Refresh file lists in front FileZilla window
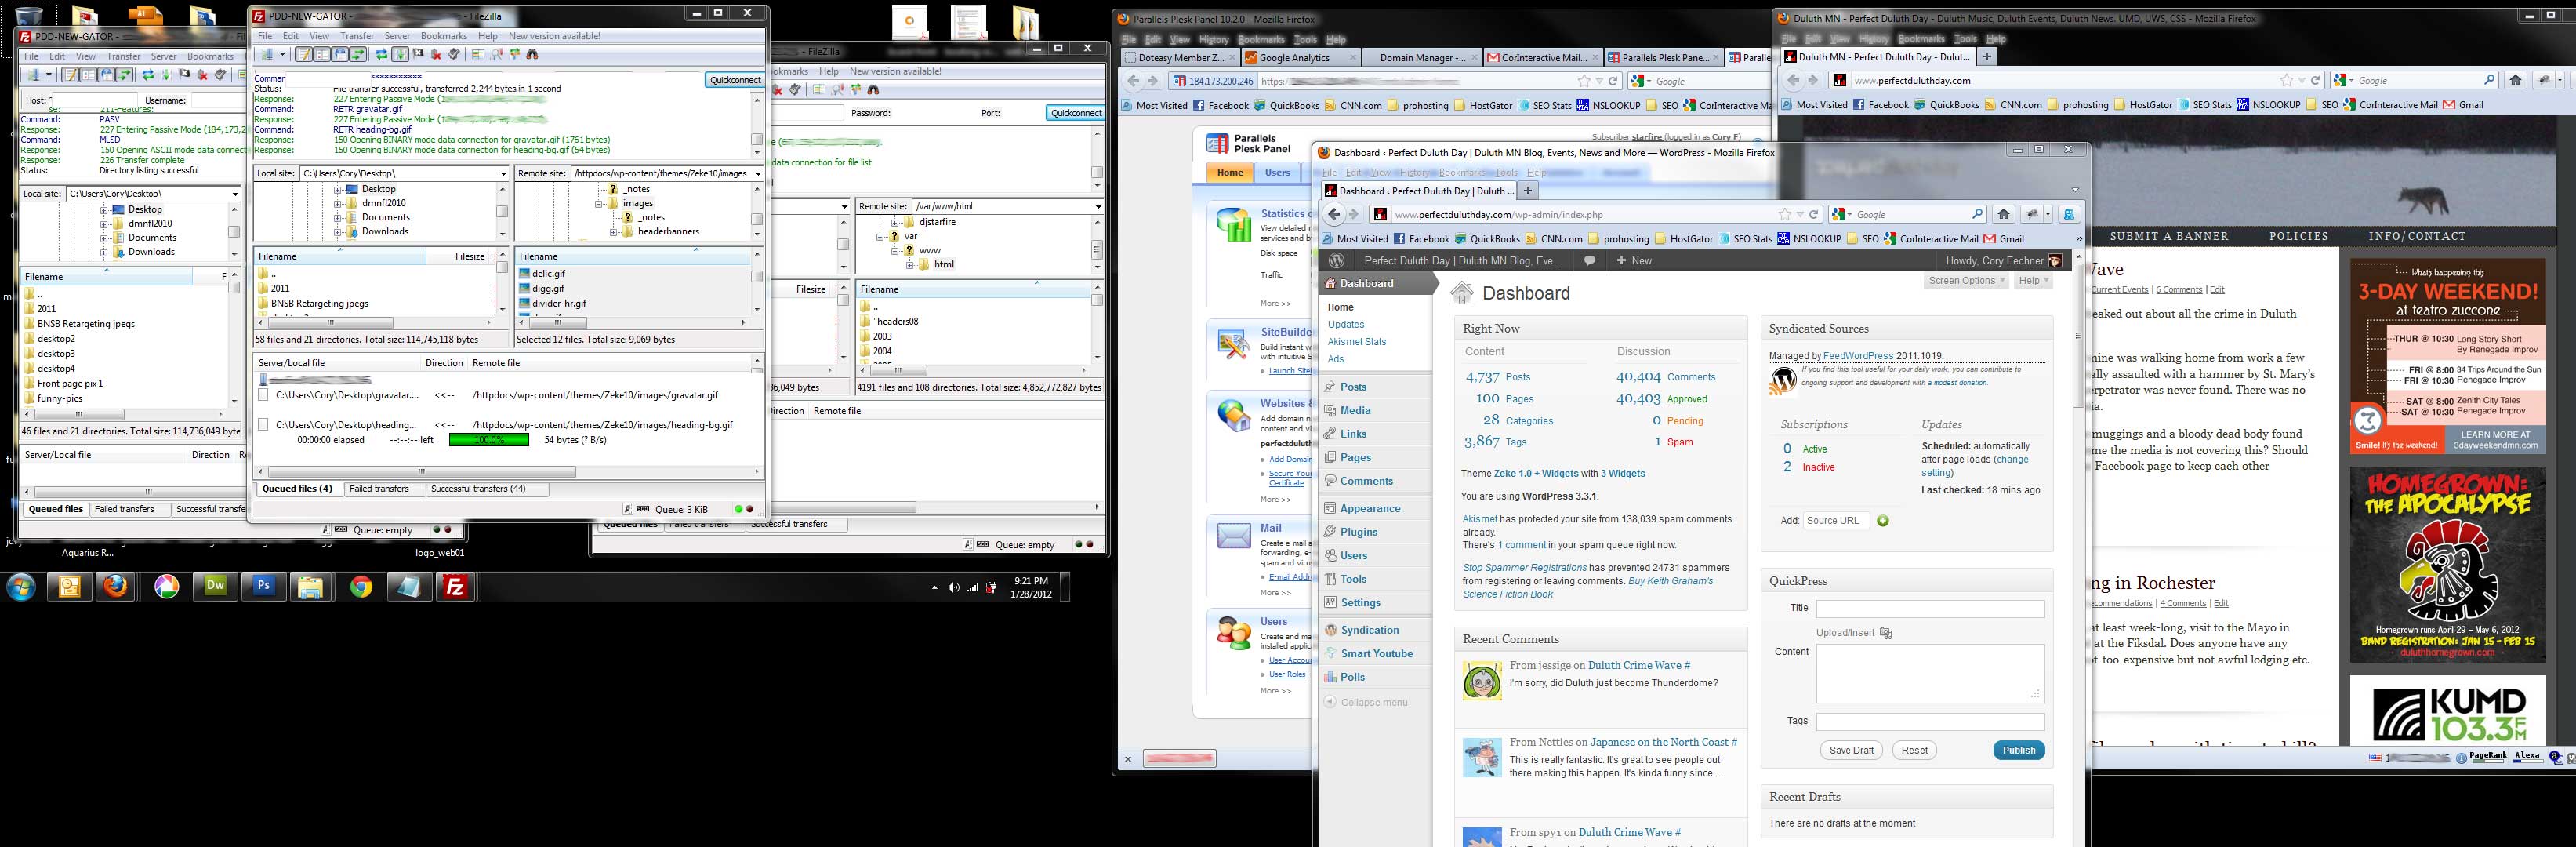 pos(382,55)
